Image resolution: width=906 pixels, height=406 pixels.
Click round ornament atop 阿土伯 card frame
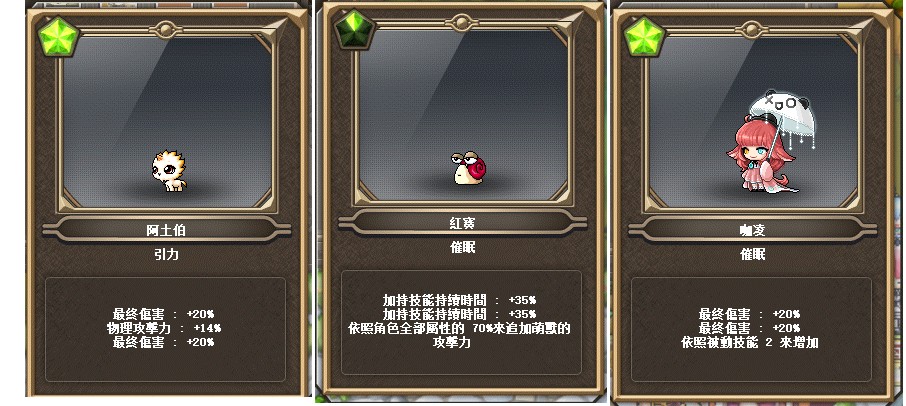[166, 29]
